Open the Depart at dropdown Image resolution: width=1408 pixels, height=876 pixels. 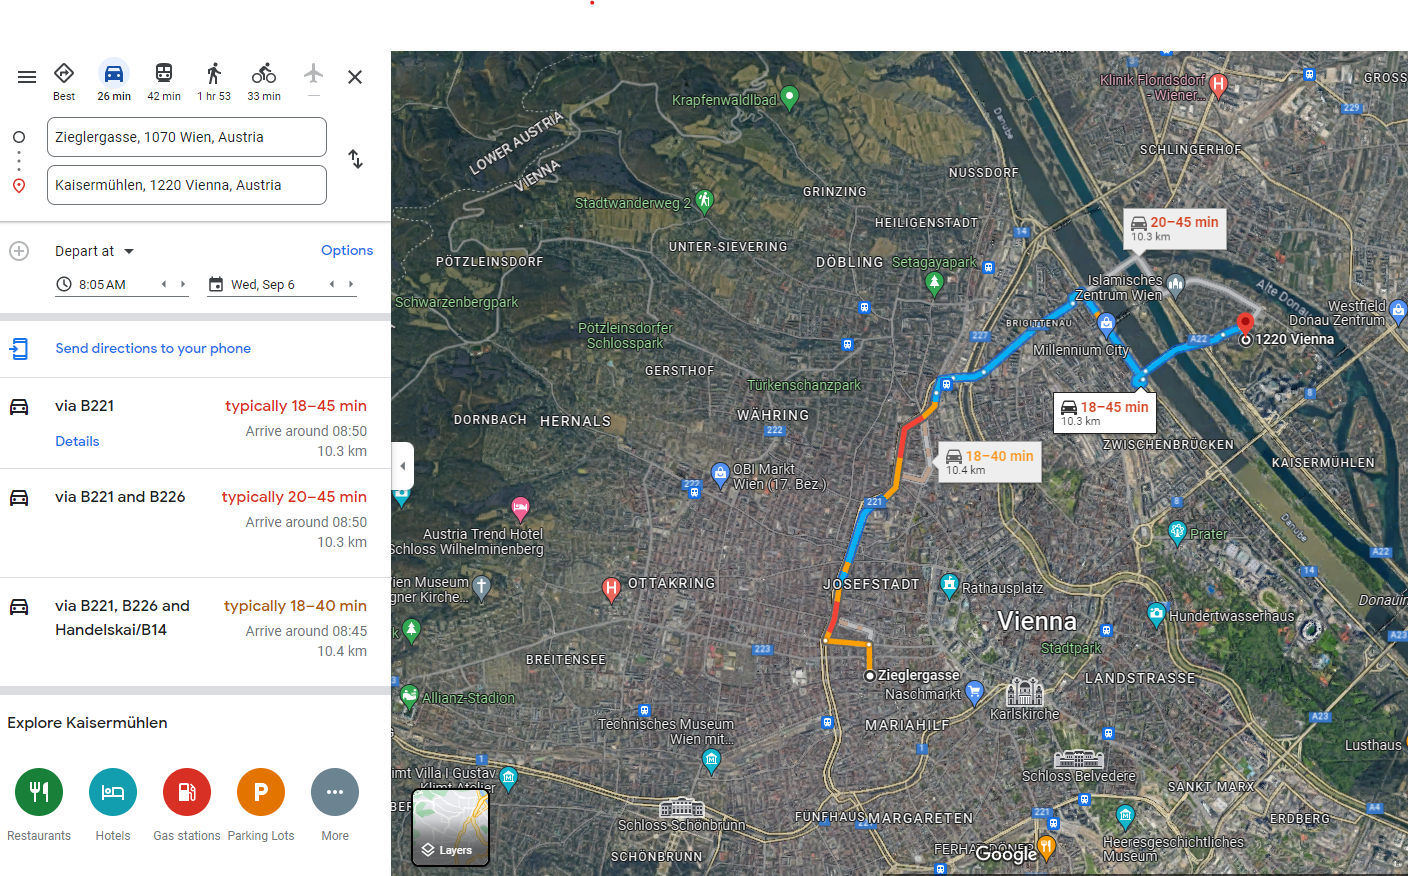(95, 251)
